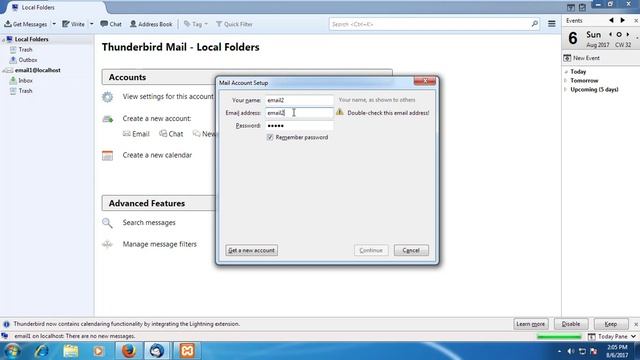Select the email1@localhost account

pyautogui.click(x=37, y=70)
